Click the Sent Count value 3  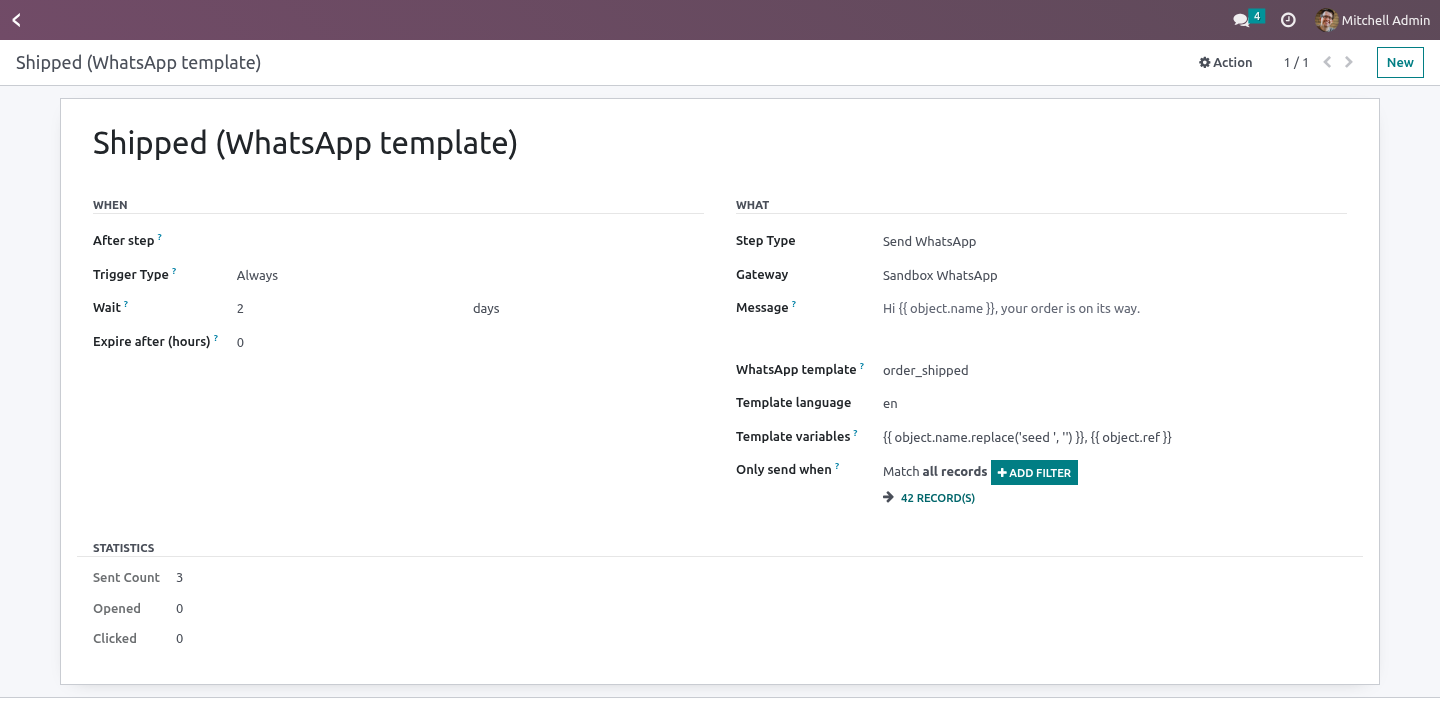[x=179, y=577]
